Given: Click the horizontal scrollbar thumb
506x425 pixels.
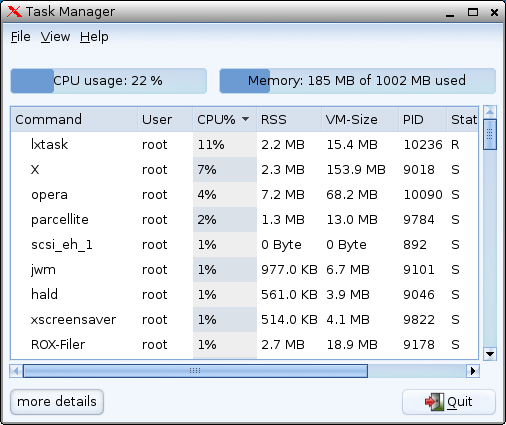Looking at the screenshot, I should click(x=195, y=371).
